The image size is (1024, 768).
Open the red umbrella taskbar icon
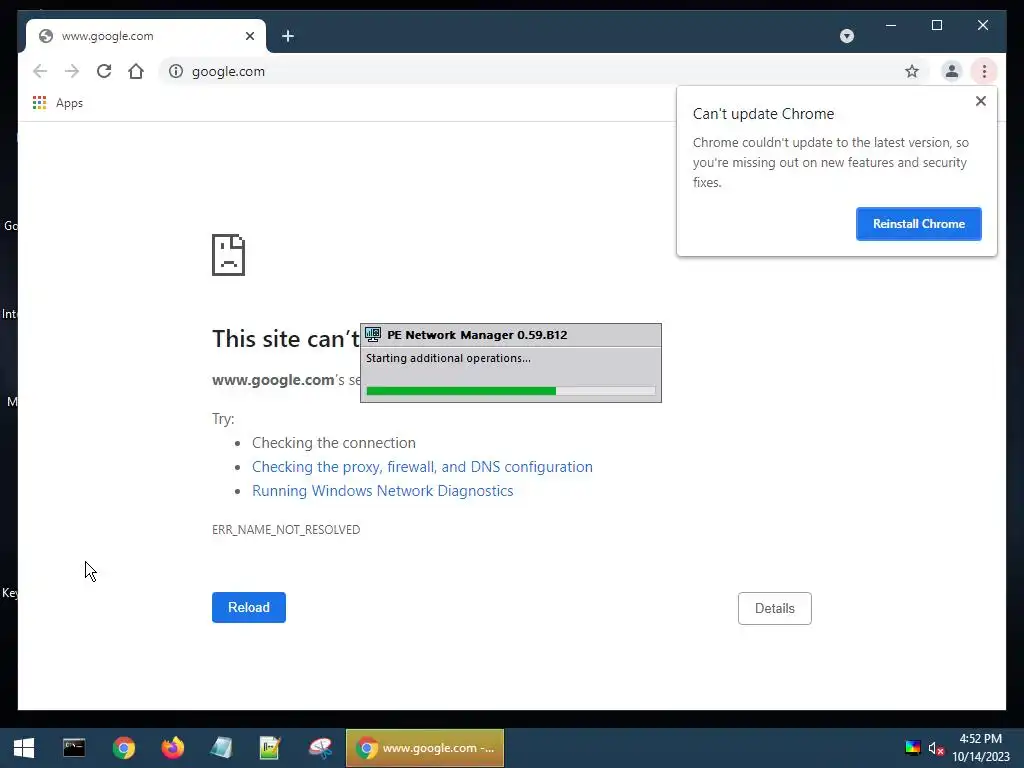[x=320, y=748]
